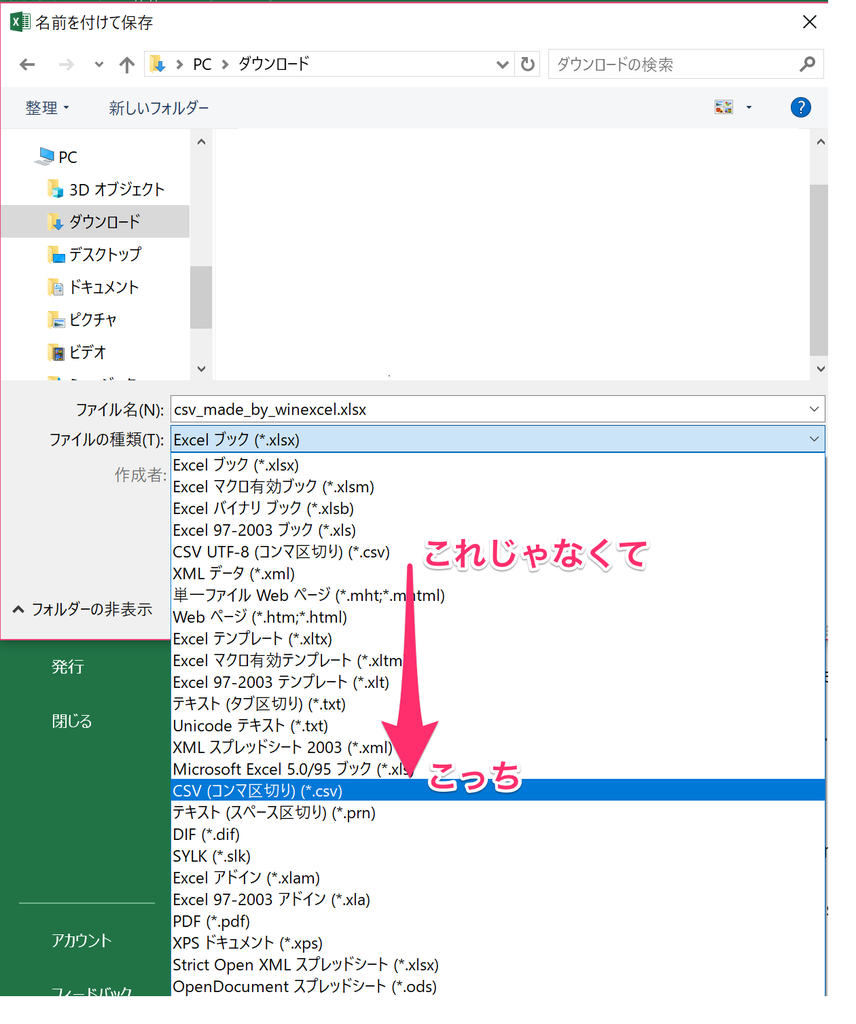
Task: Choose XPS ドキュメント (*.xps)
Action: [x=498, y=942]
